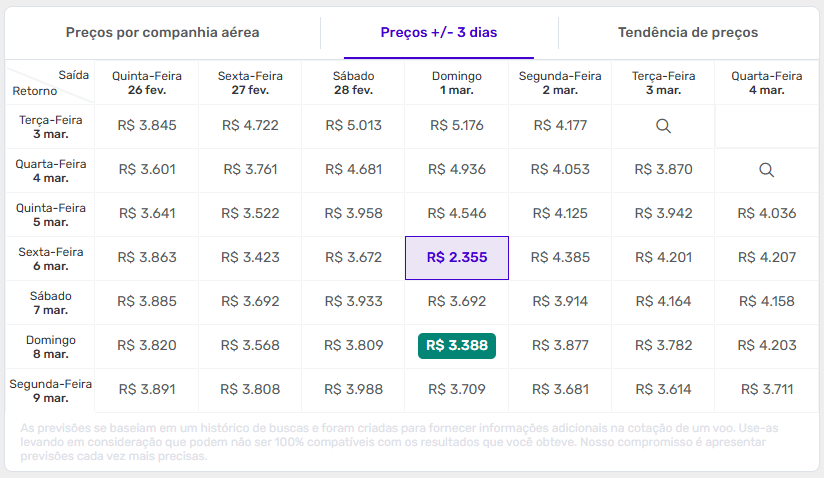Click the R$ 3.711 fare
This screenshot has height=478, width=824.
(766, 390)
